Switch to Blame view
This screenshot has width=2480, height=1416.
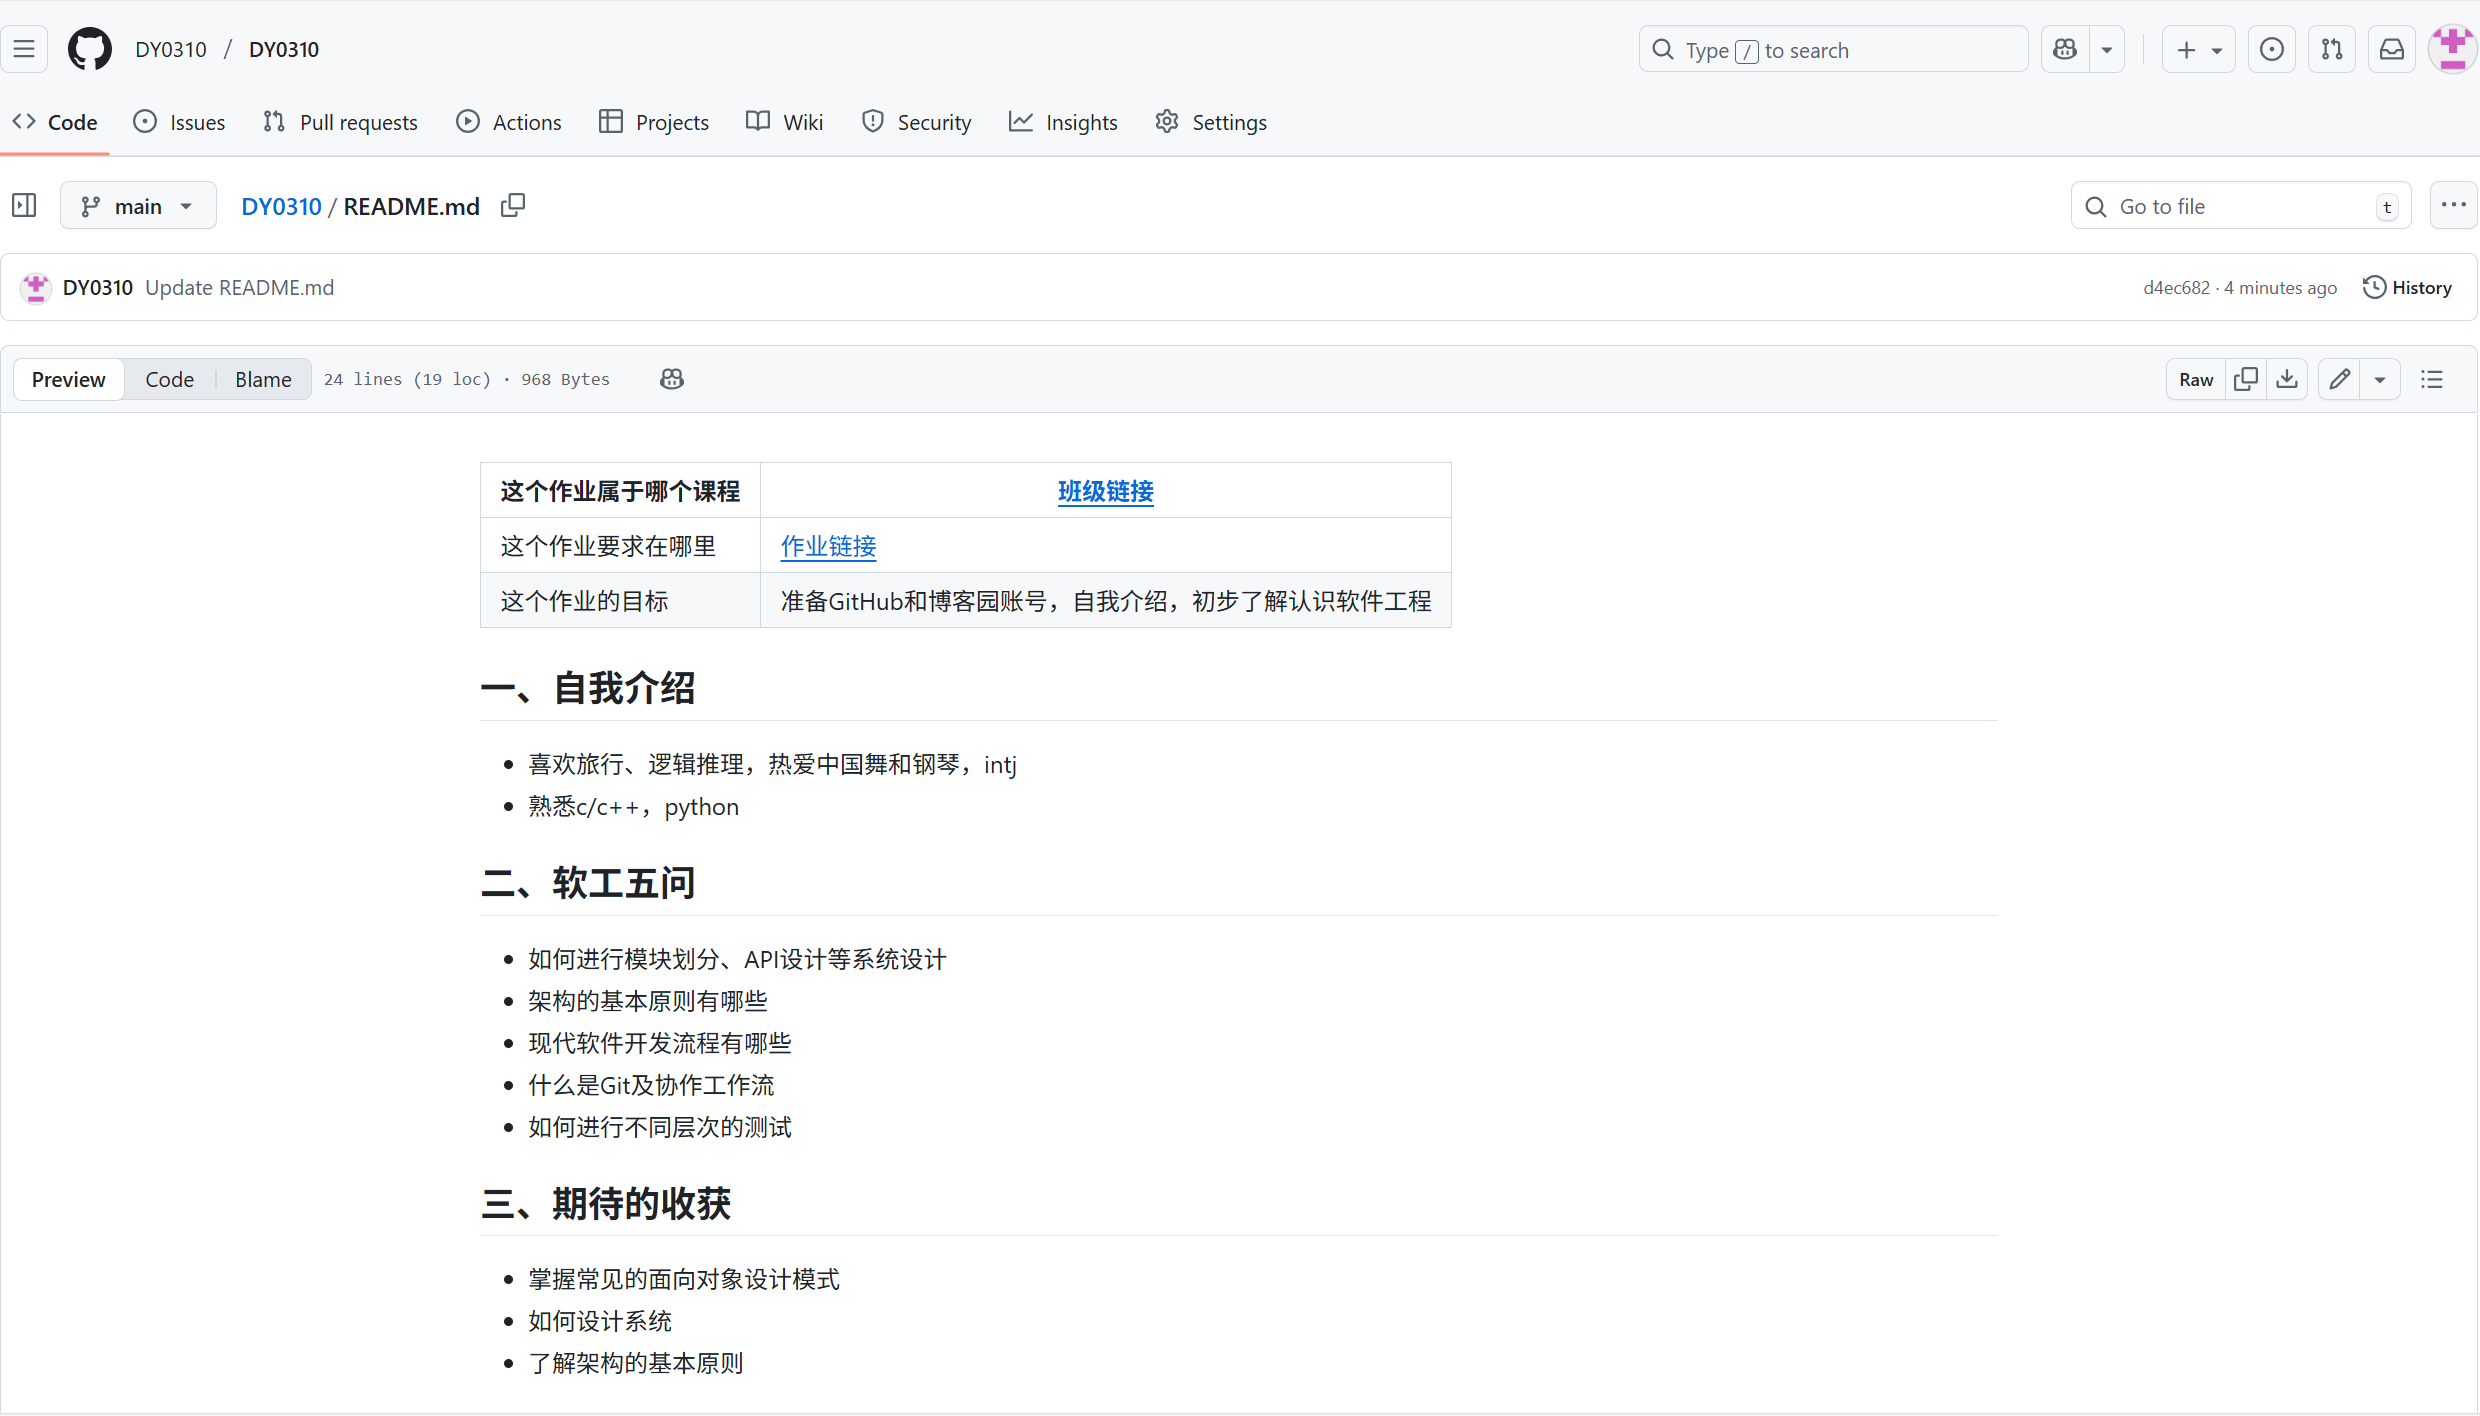[263, 379]
